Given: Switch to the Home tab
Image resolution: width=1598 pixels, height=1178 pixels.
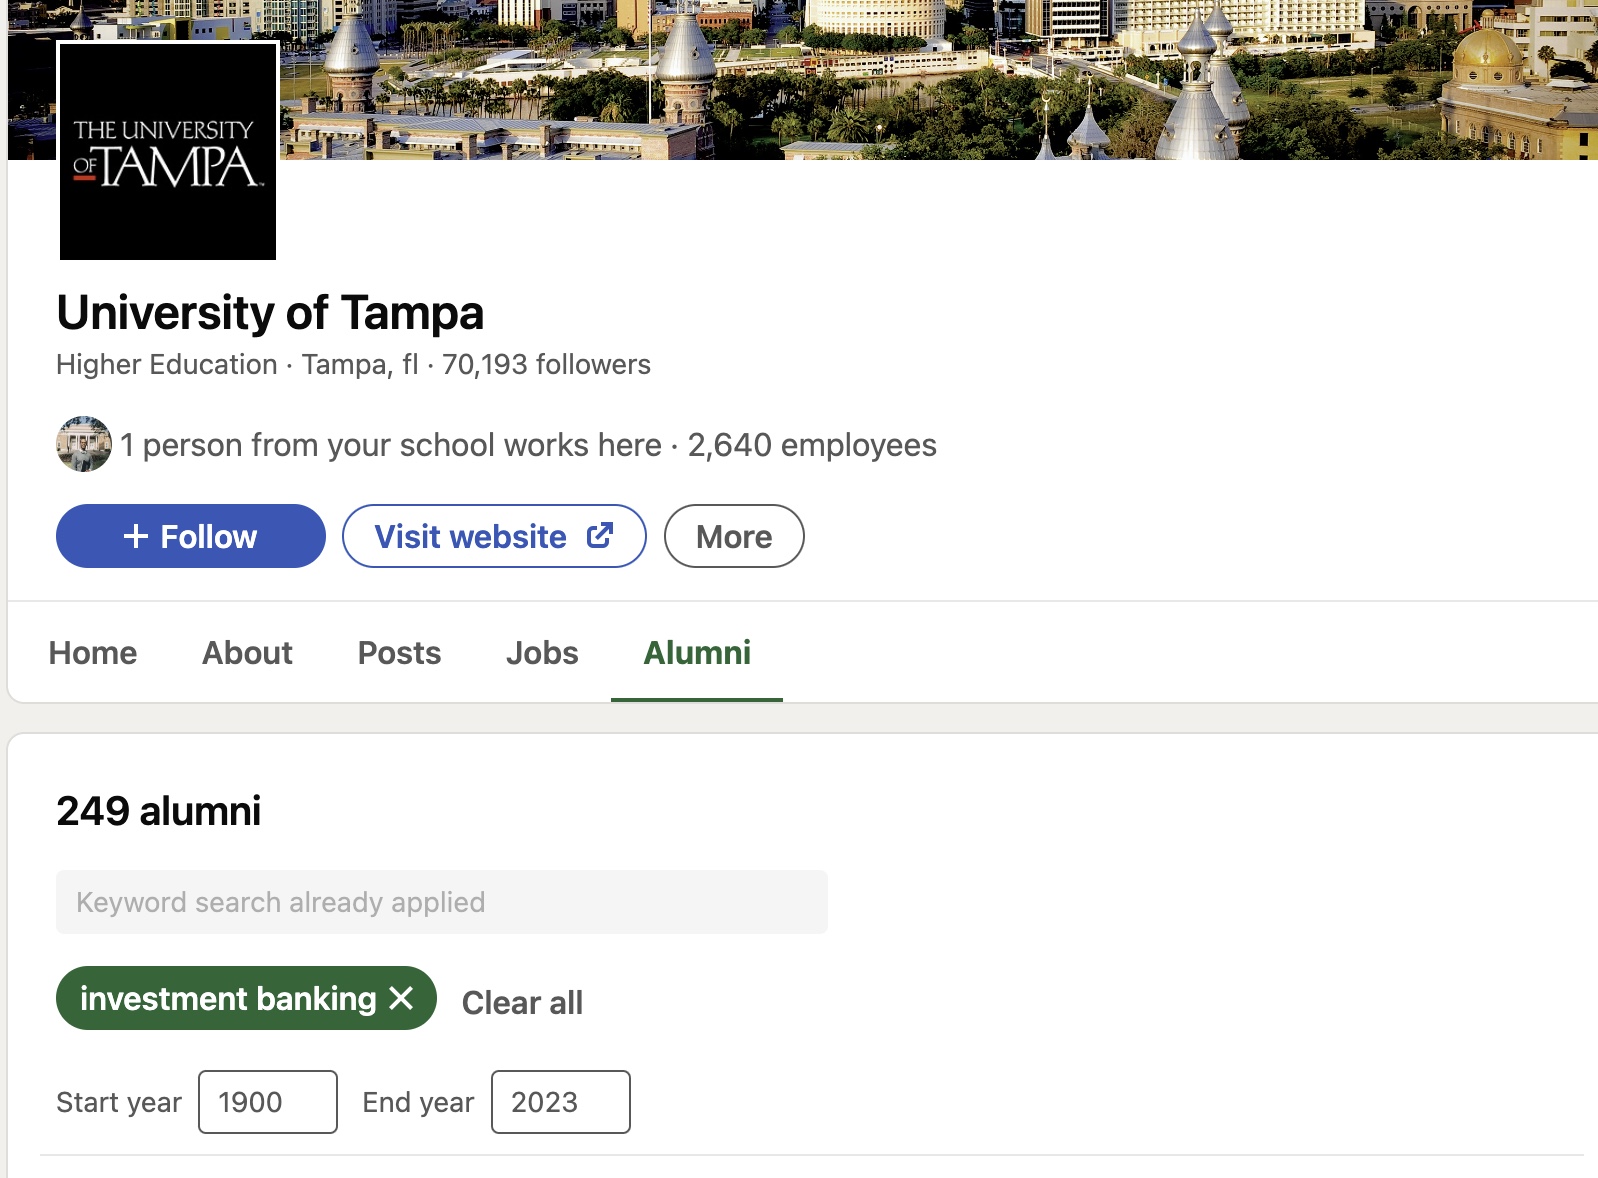Looking at the screenshot, I should pos(93,653).
